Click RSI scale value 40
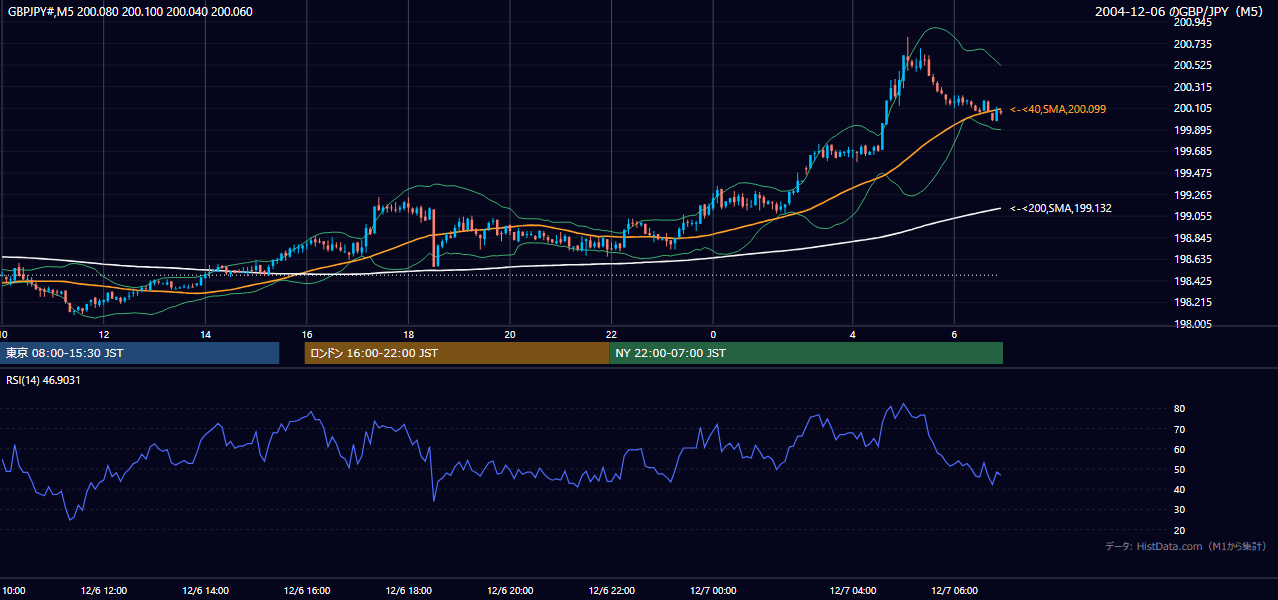 point(1179,489)
